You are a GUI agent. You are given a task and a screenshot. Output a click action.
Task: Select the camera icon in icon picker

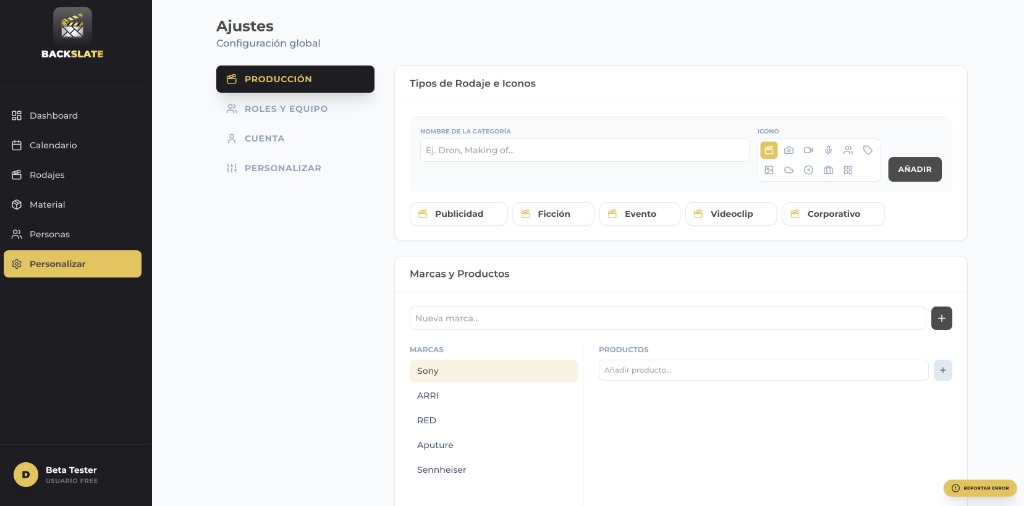pyautogui.click(x=788, y=150)
